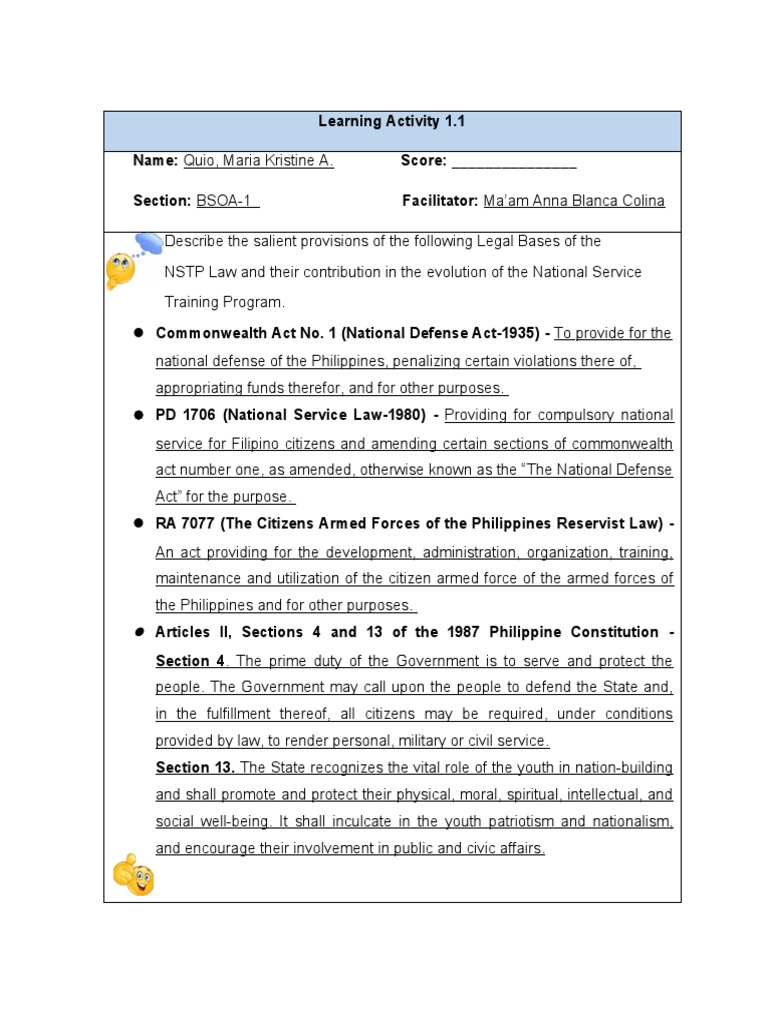Click 'social well-being. It shall inculcate' line
768x1024 pixels.
[414, 821]
